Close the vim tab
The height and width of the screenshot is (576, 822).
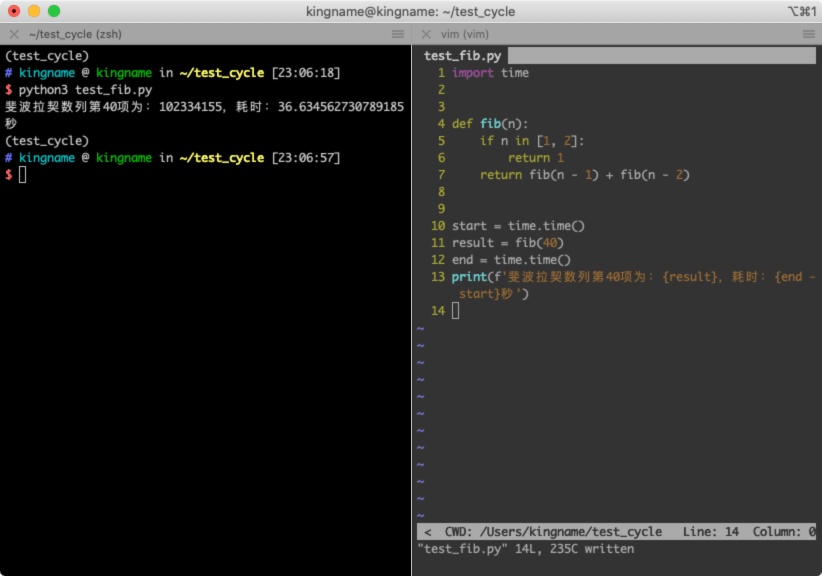tap(426, 35)
